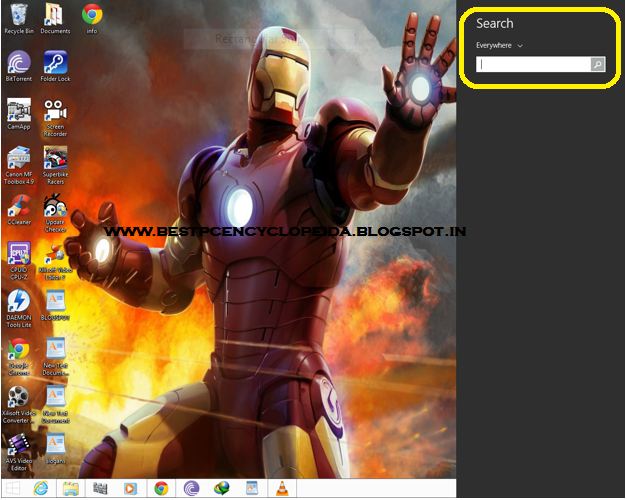
Task: Open File Explorer from the taskbar
Action: [x=71, y=489]
